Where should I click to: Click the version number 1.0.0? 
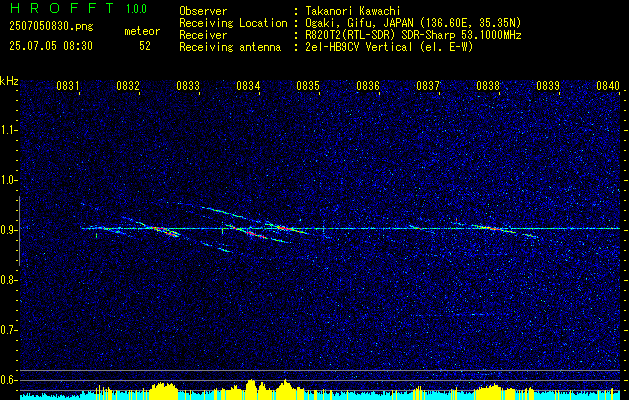pyautogui.click(x=136, y=9)
